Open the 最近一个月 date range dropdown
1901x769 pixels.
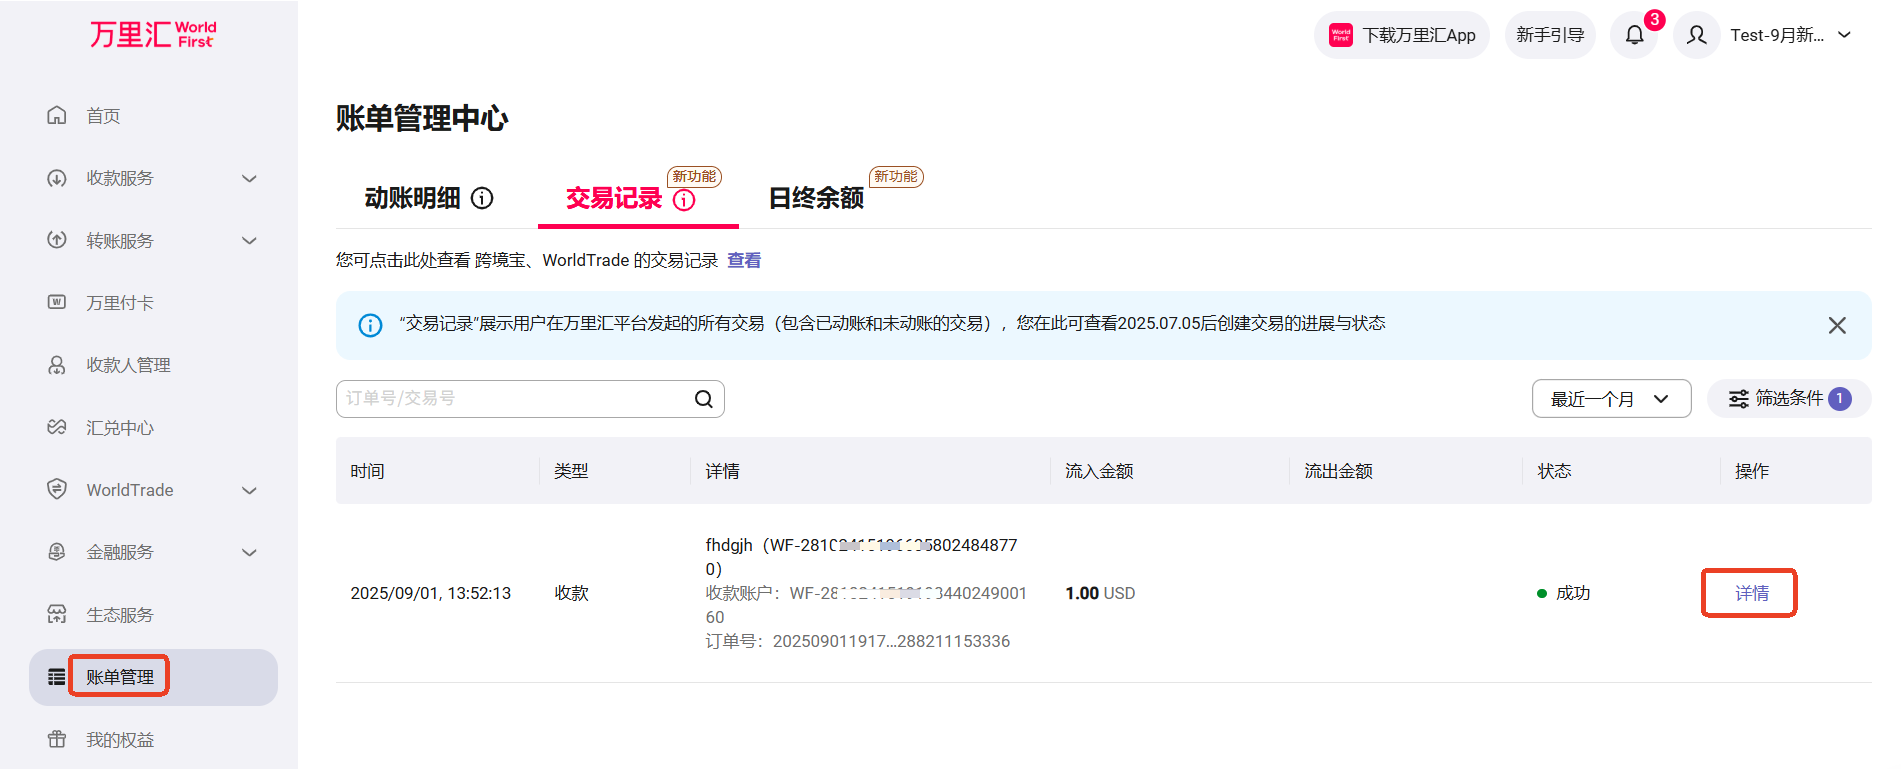(x=1610, y=399)
